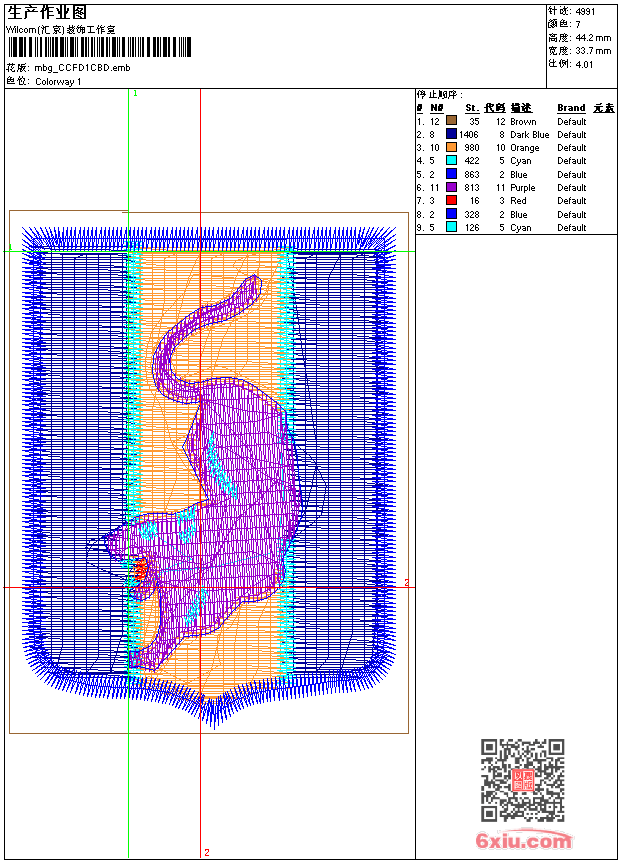This screenshot has width=620, height=860.
Task: Click the QR code at bottom right
Action: coord(522,780)
